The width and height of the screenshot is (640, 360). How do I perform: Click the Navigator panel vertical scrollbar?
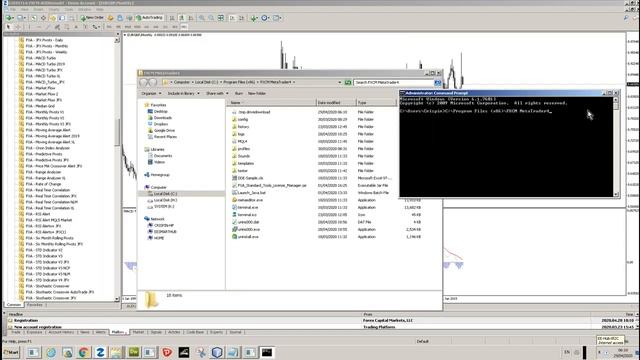pos(117,169)
